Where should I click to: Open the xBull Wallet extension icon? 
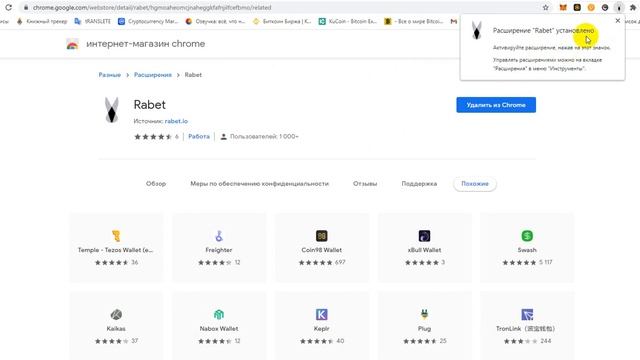click(x=424, y=236)
